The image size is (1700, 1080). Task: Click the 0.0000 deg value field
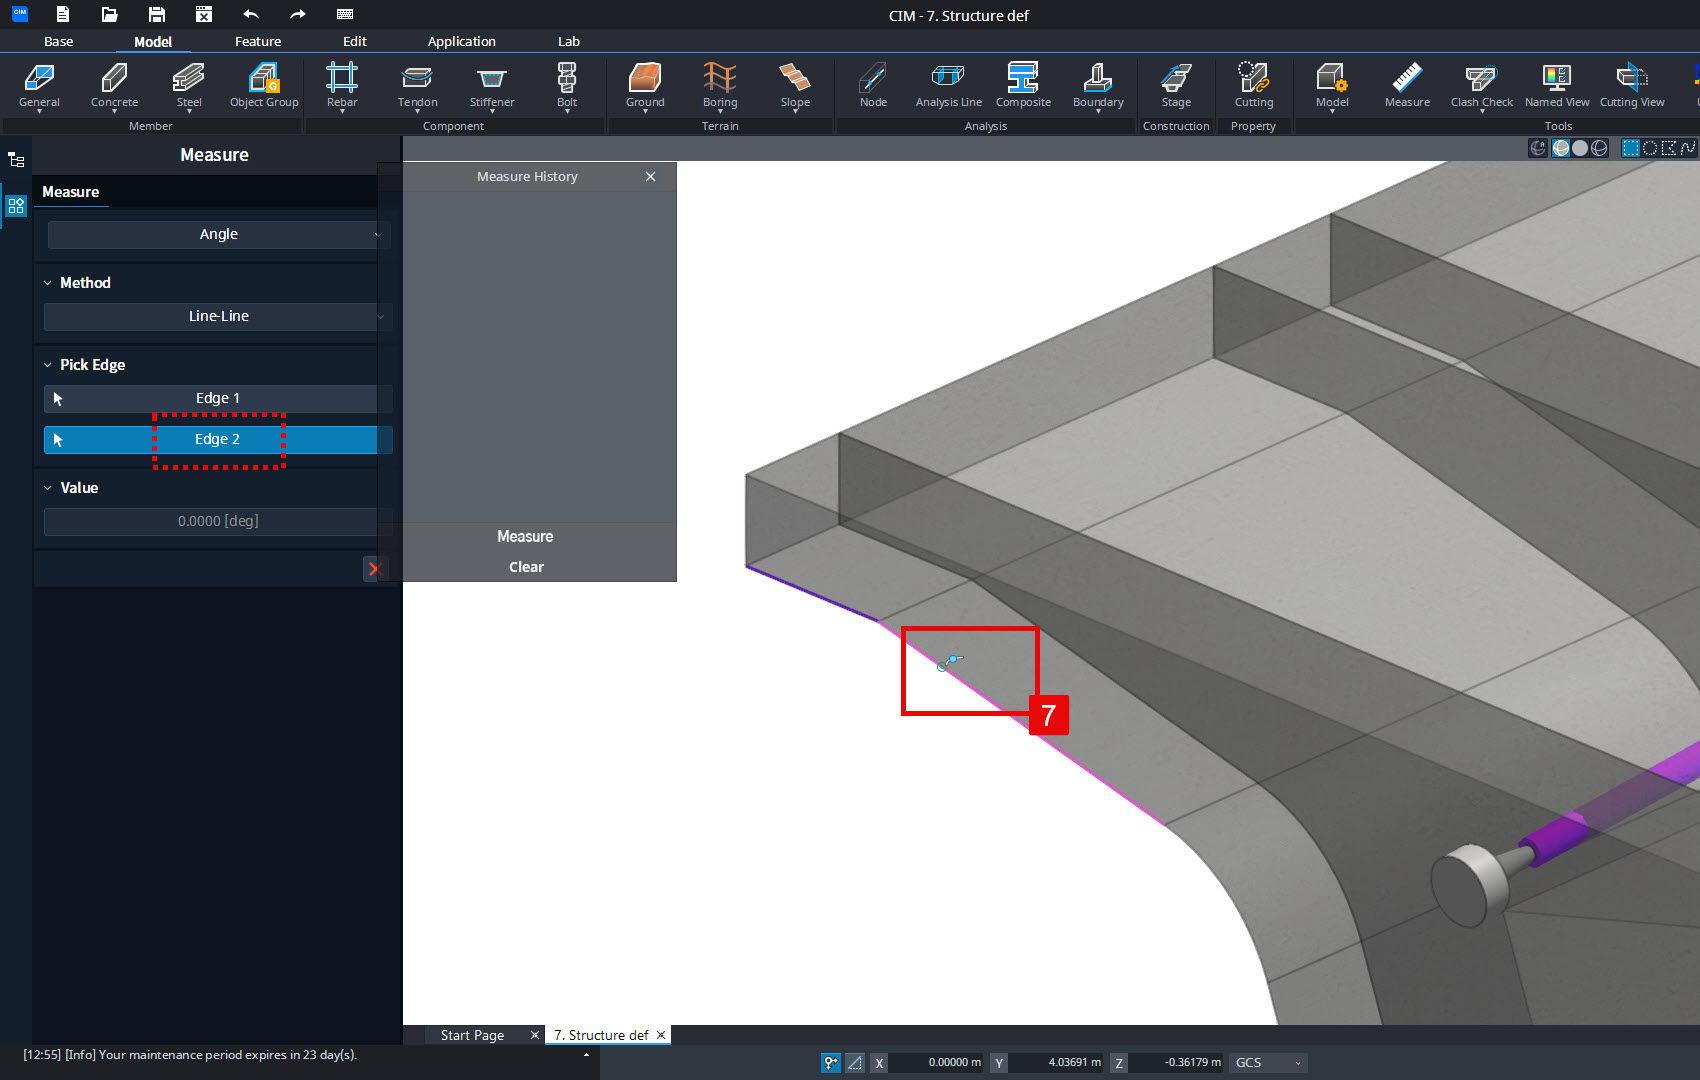point(218,521)
